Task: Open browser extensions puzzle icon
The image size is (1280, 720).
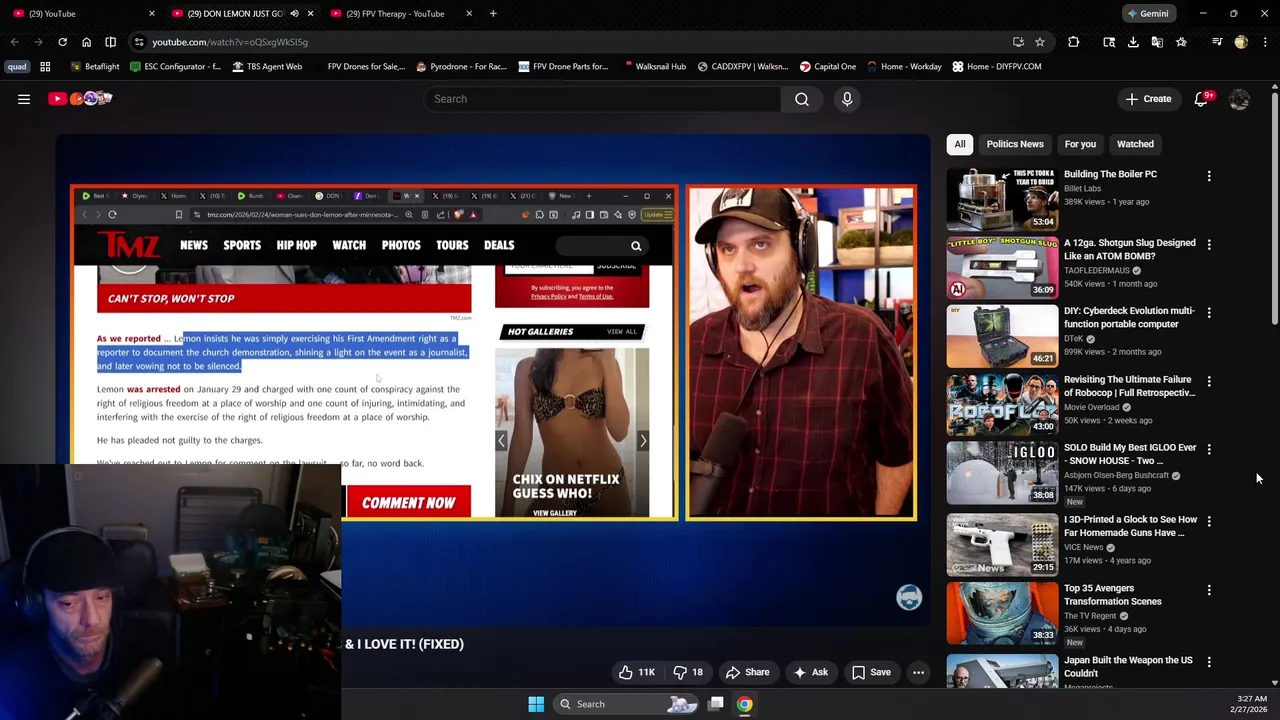Action: pyautogui.click(x=1074, y=42)
